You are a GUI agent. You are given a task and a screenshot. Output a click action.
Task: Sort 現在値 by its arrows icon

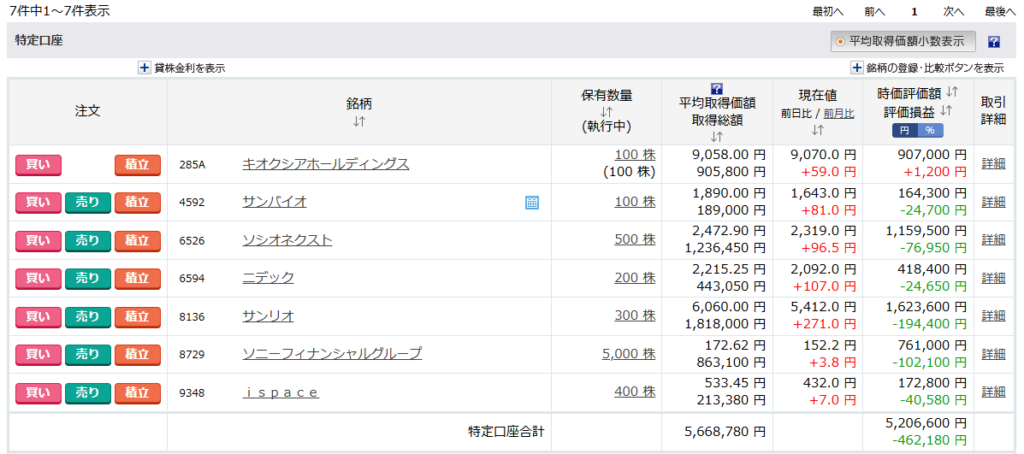click(817, 130)
